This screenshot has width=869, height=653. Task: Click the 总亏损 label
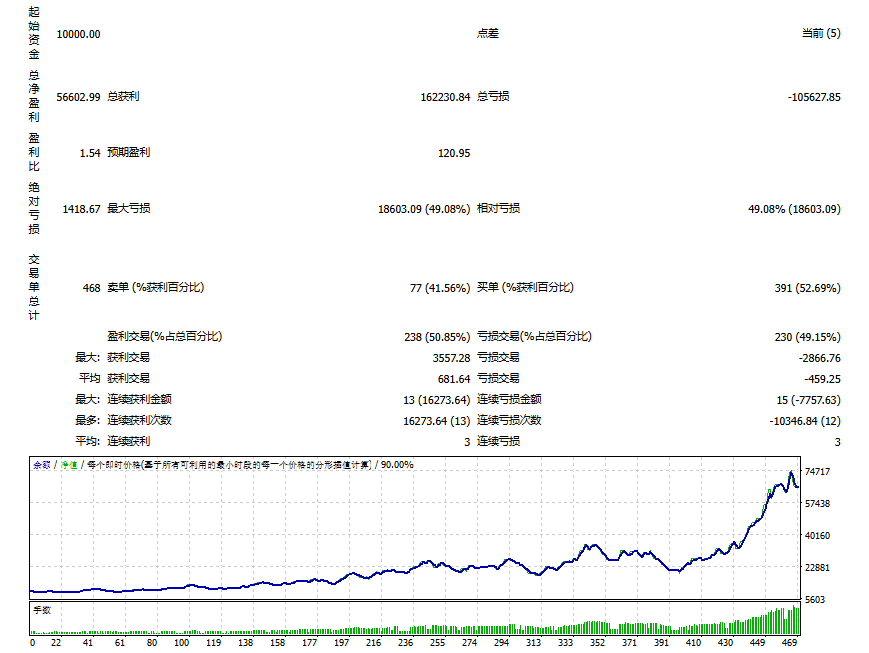pyautogui.click(x=493, y=96)
